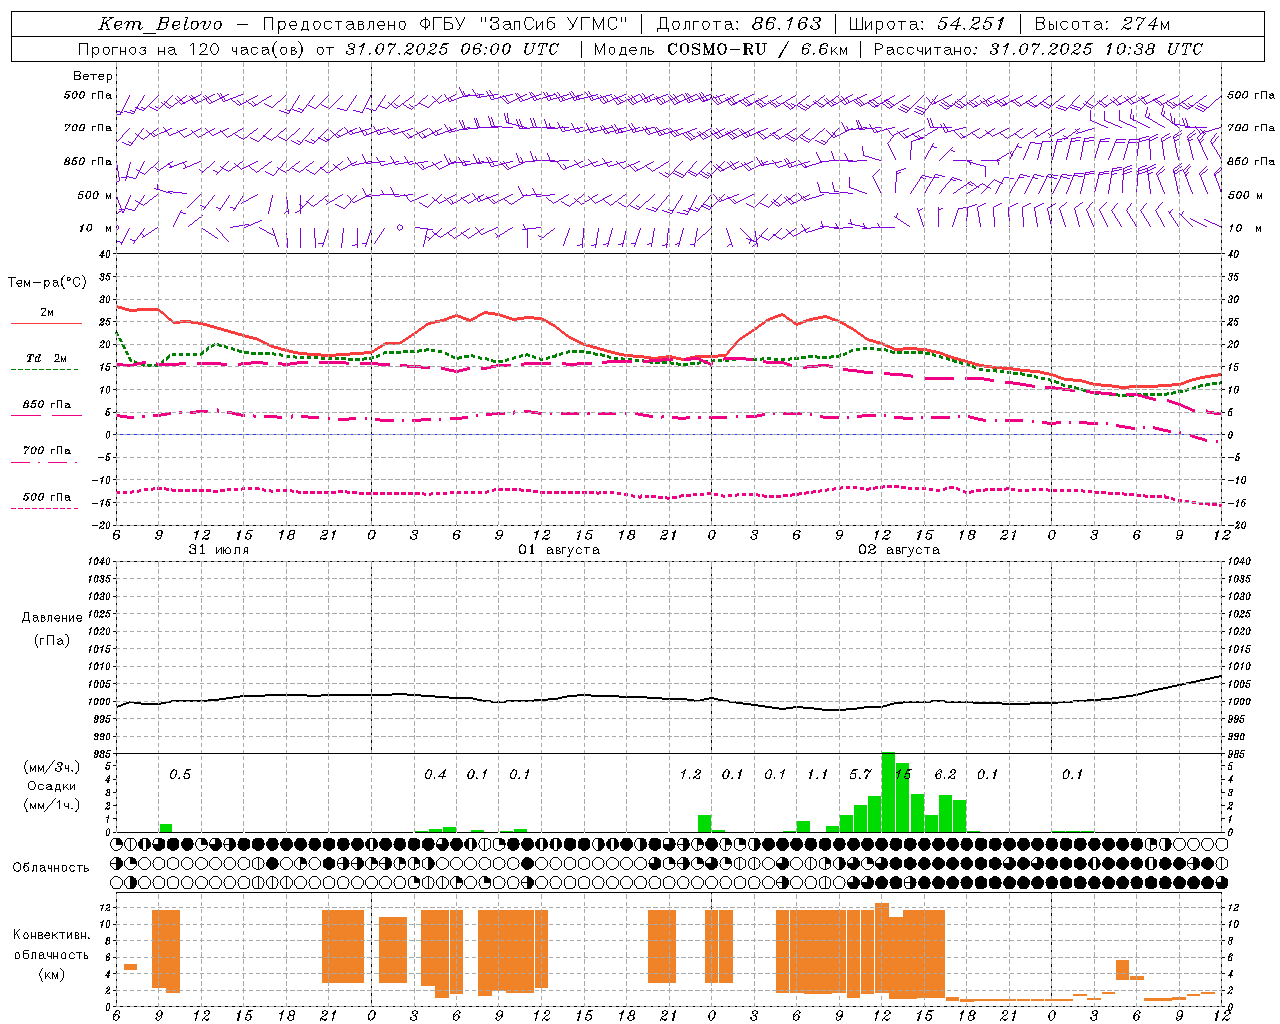1280x1024 pixels.
Task: Click the elevation value 274м
Action: [x=1144, y=24]
